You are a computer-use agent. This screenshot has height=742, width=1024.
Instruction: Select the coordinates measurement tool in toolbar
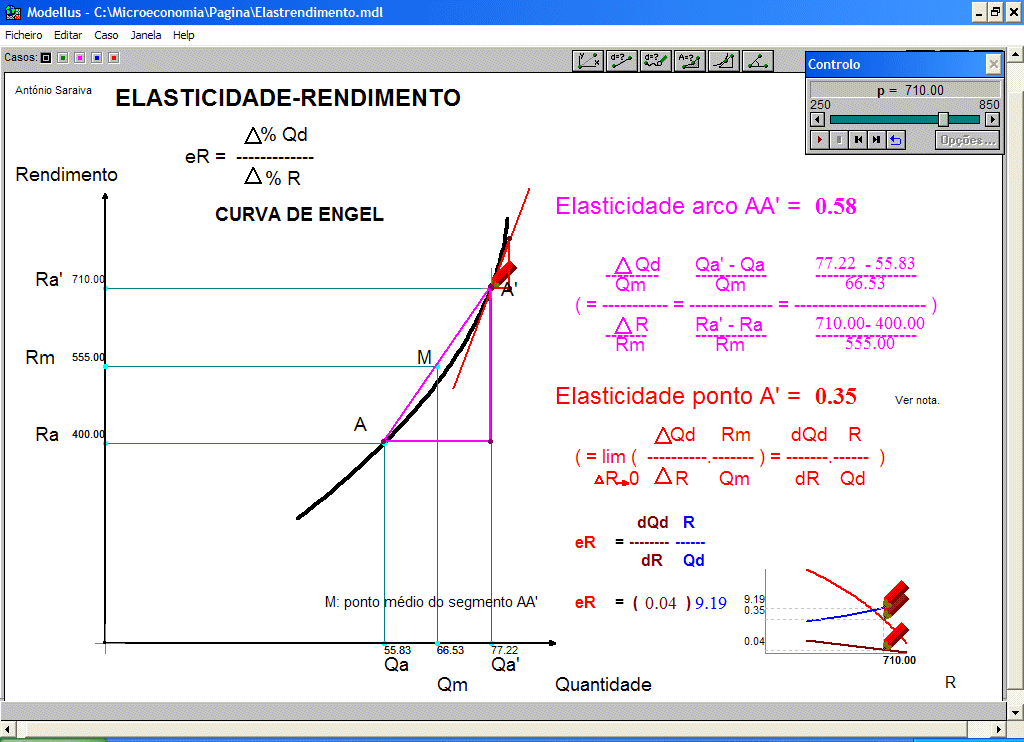pyautogui.click(x=588, y=61)
